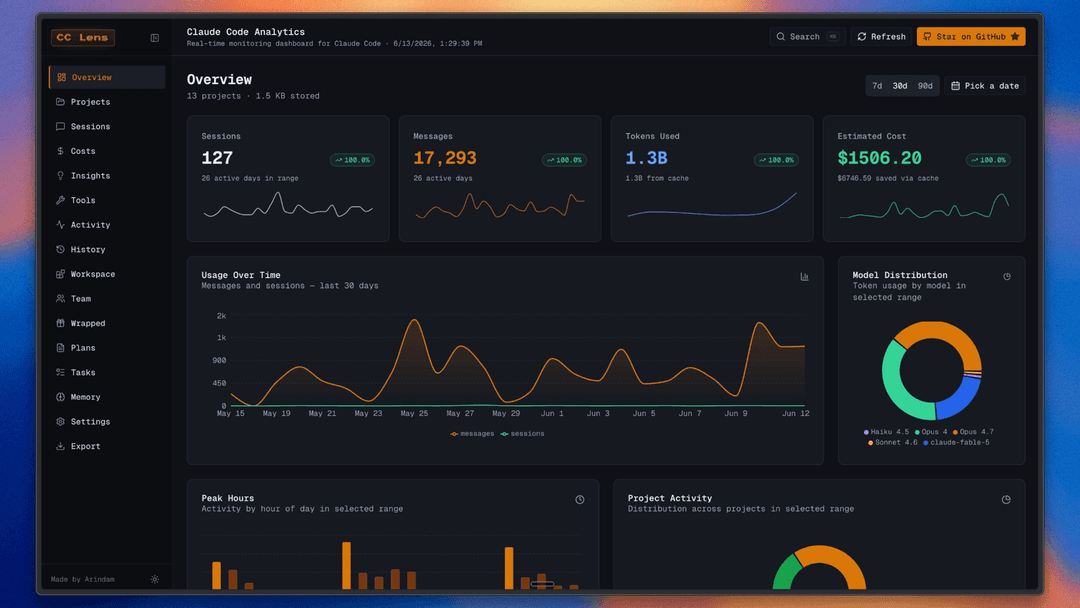Click the Sessions count 127
The image size is (1080, 608).
217,158
